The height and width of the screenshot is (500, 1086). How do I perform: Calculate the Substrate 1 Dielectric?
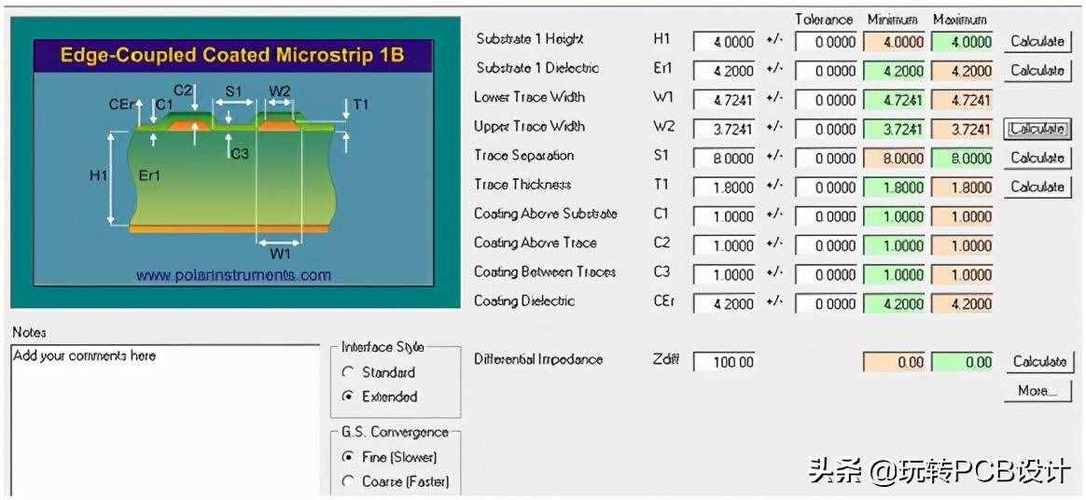pyautogui.click(x=1038, y=71)
